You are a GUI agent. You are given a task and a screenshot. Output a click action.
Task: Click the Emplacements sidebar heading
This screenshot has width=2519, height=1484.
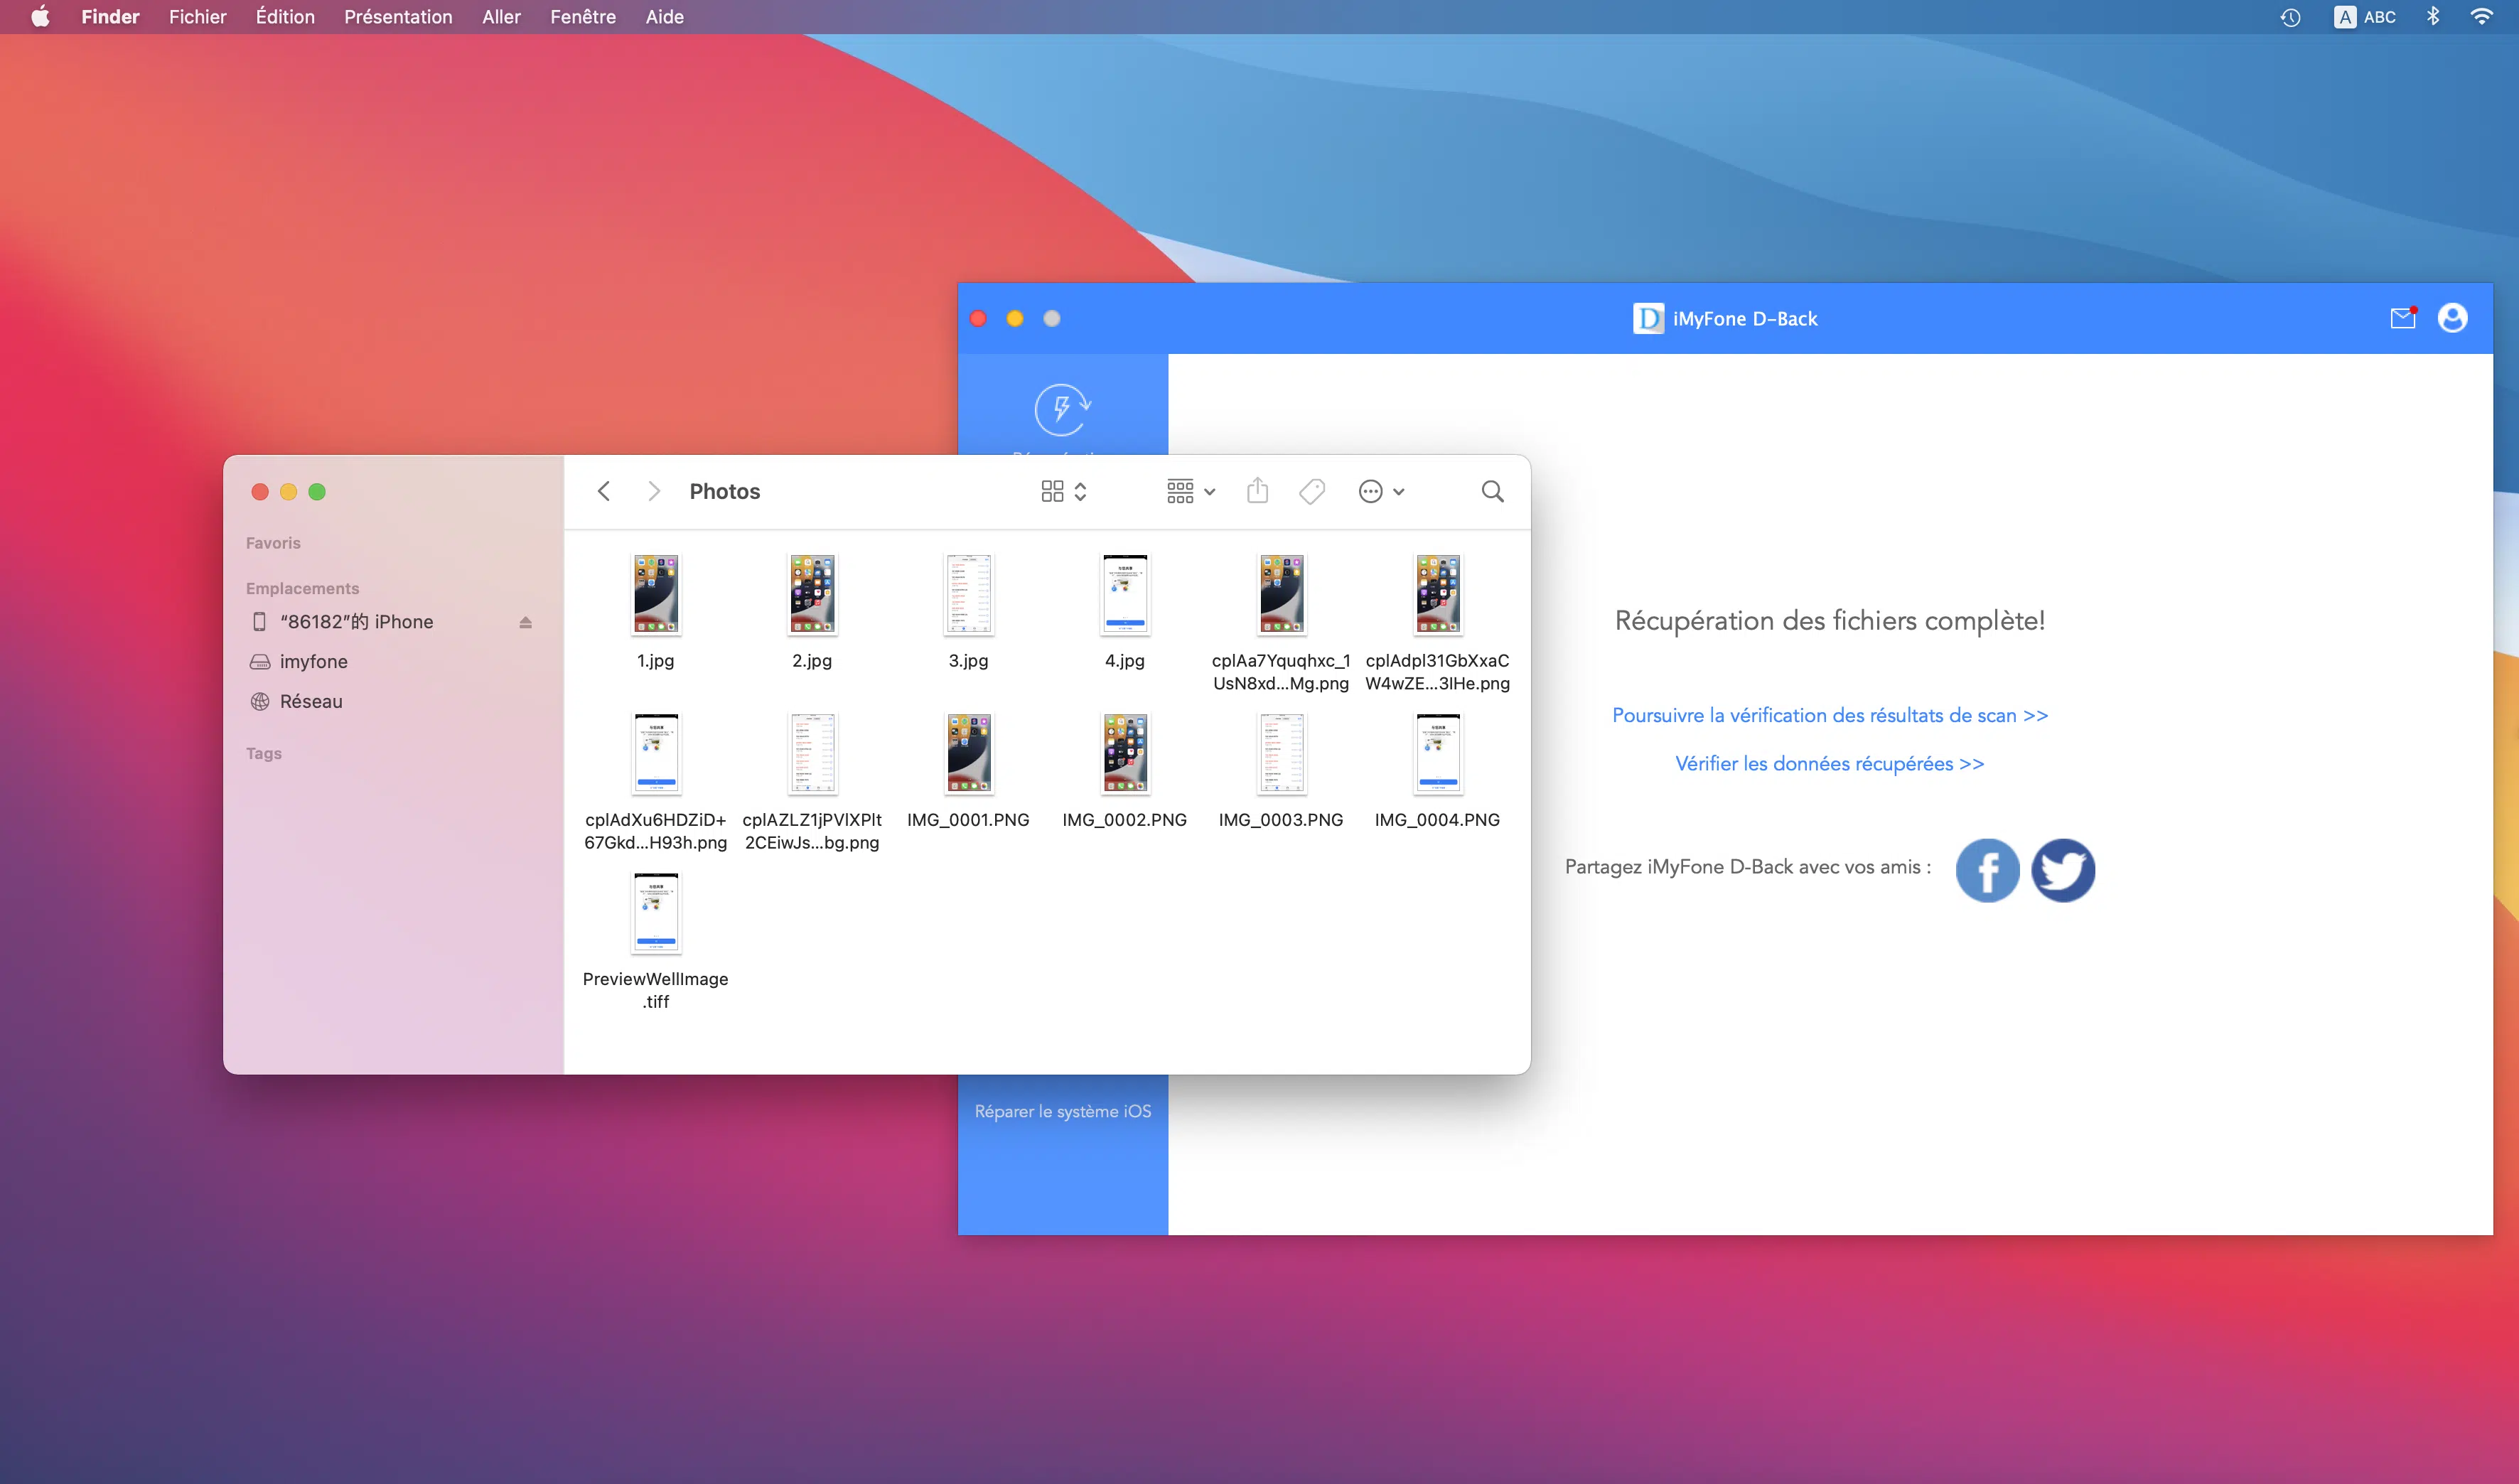(x=302, y=588)
